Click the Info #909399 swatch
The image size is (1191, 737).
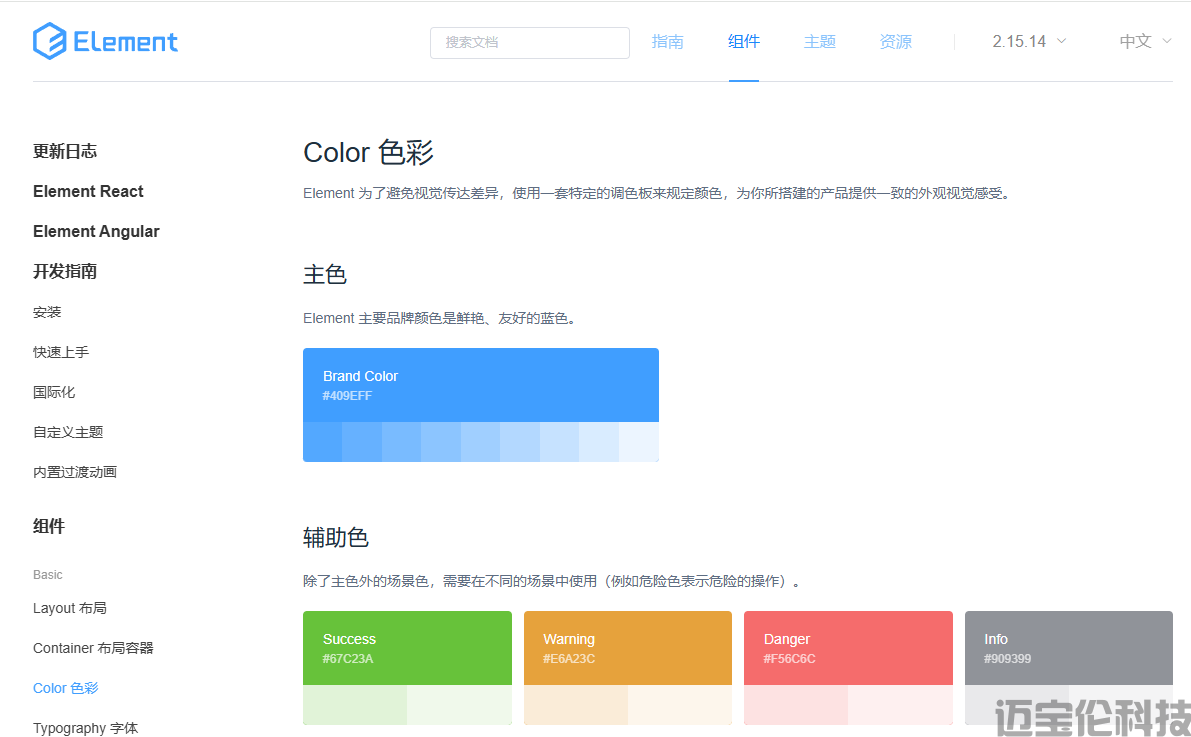pyautogui.click(x=1069, y=648)
